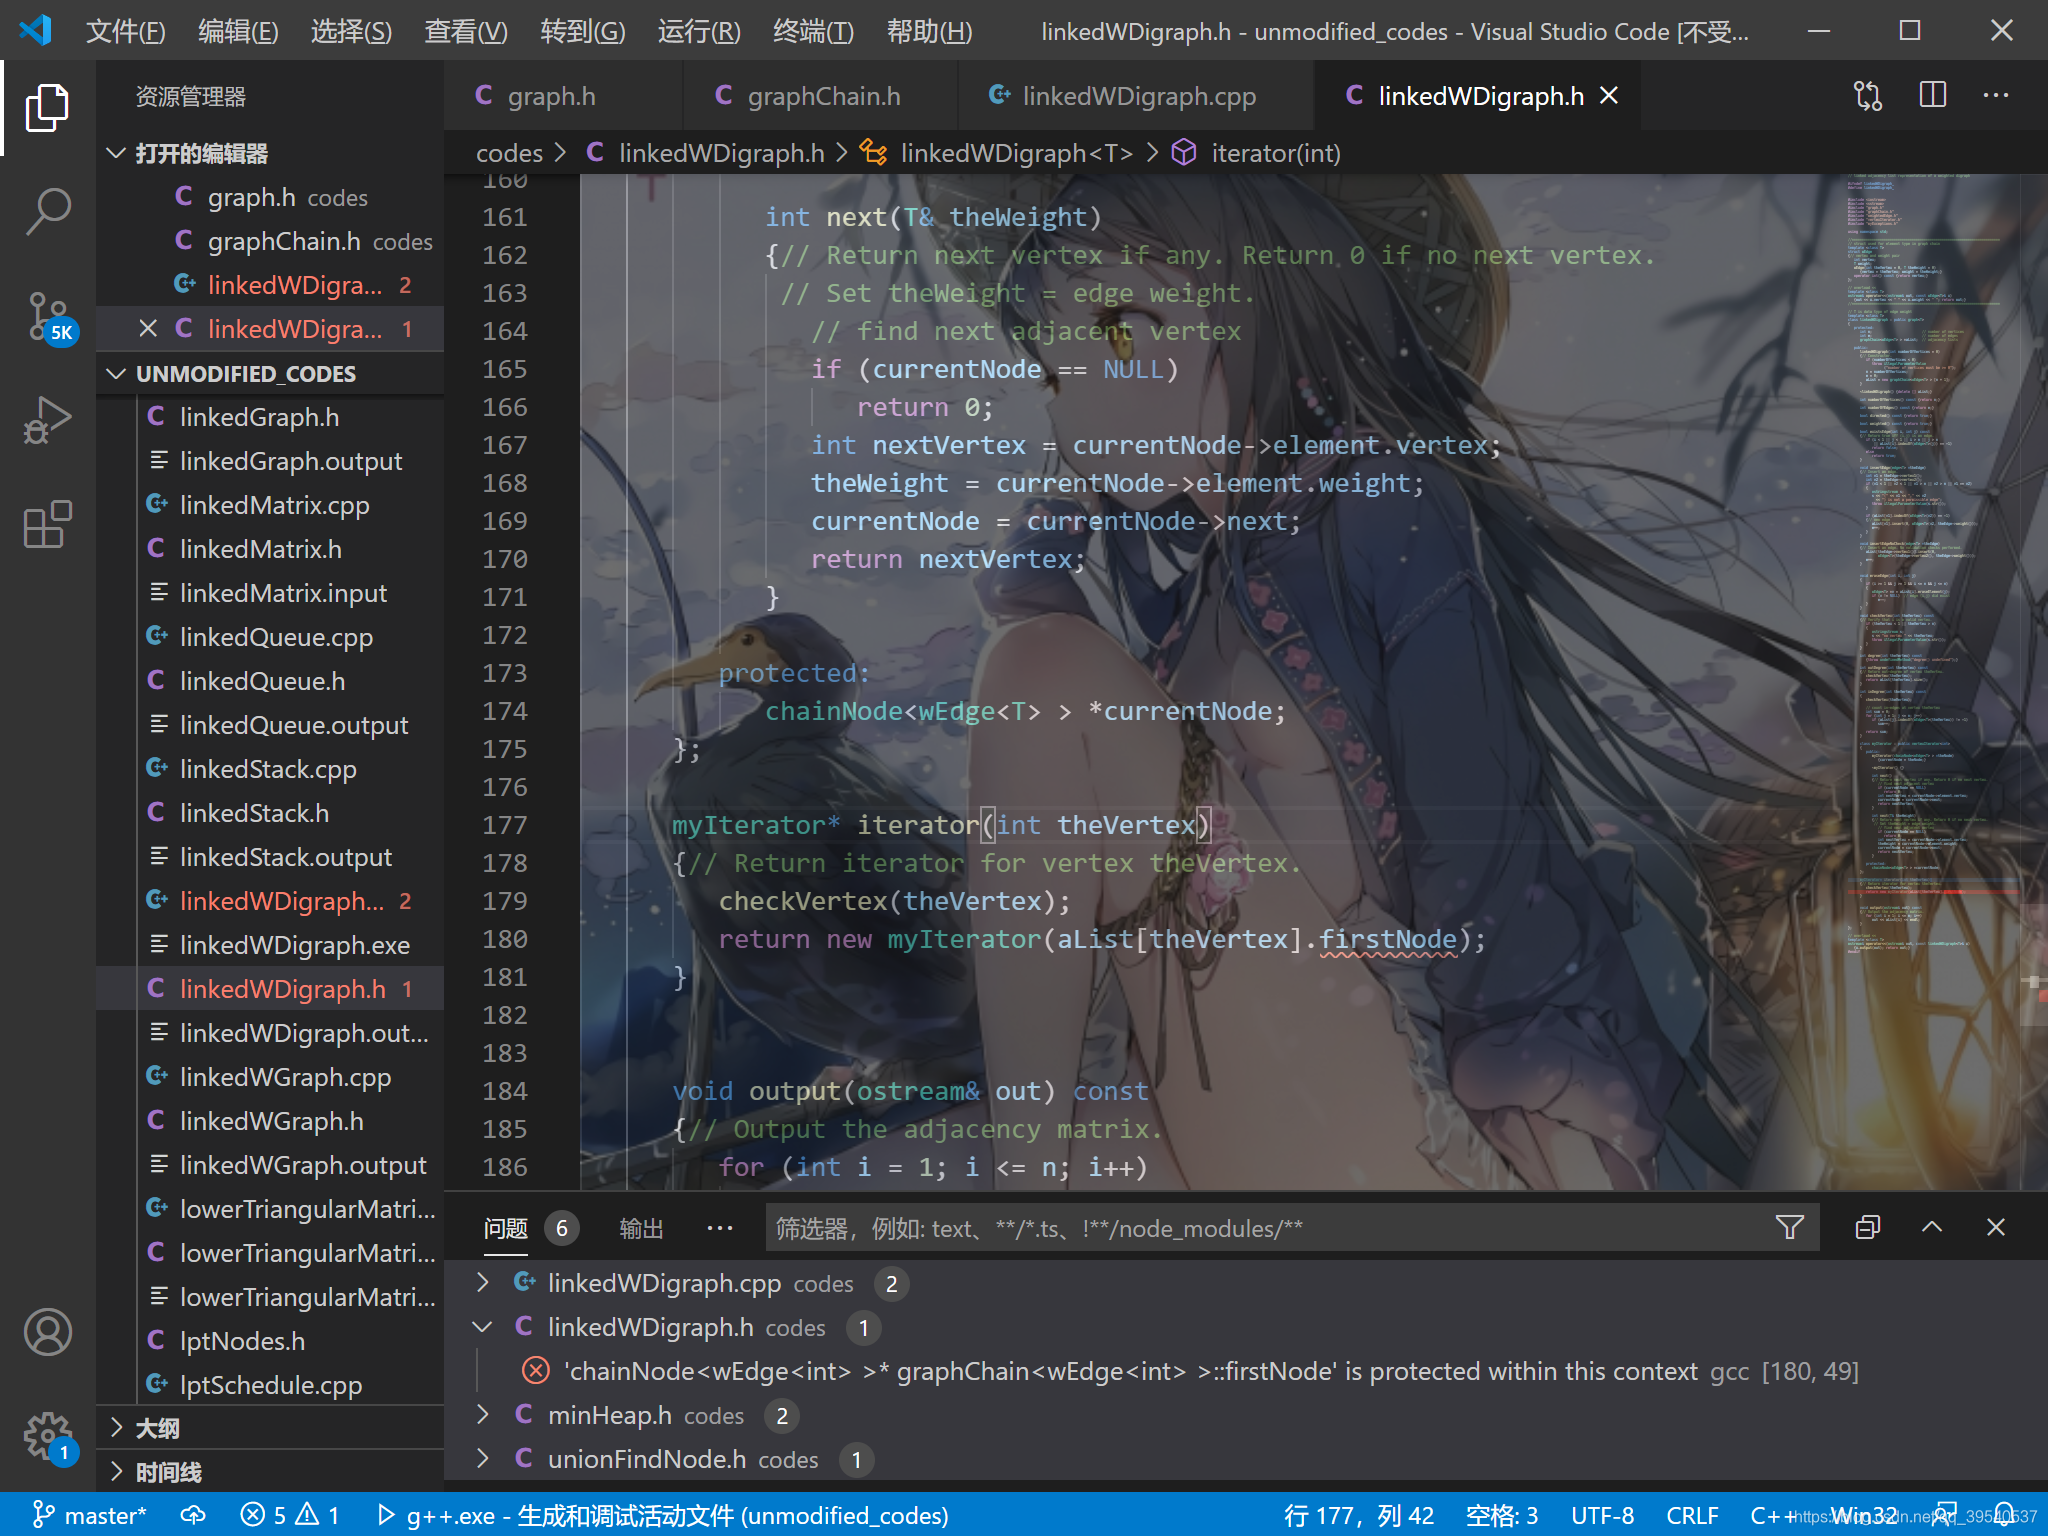The image size is (2048, 1536).
Task: Open Run and Debug view
Action: [x=47, y=420]
